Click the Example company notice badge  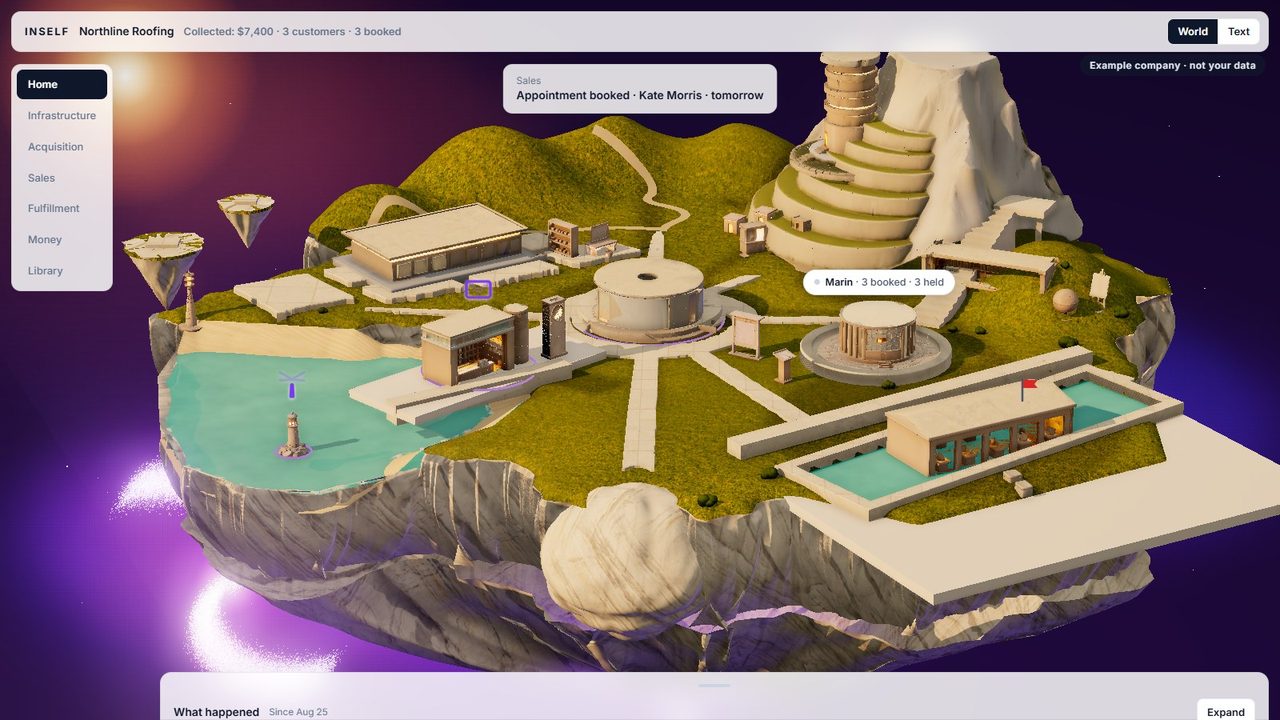[x=1172, y=65]
